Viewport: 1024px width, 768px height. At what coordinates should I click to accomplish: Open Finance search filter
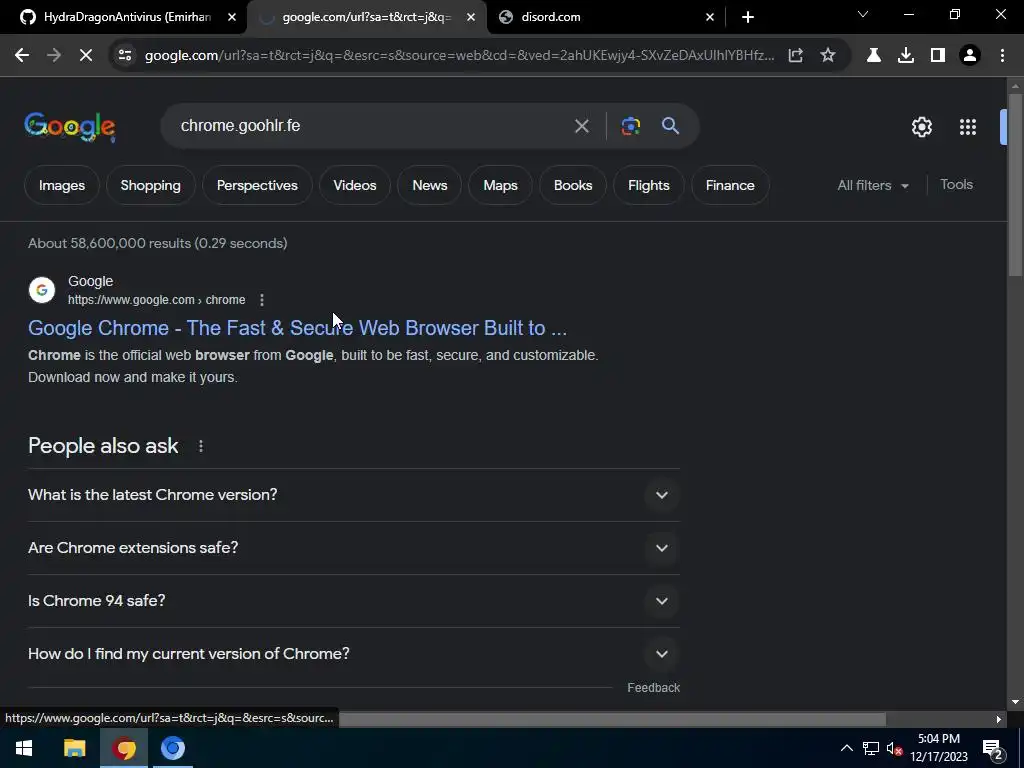tap(730, 185)
